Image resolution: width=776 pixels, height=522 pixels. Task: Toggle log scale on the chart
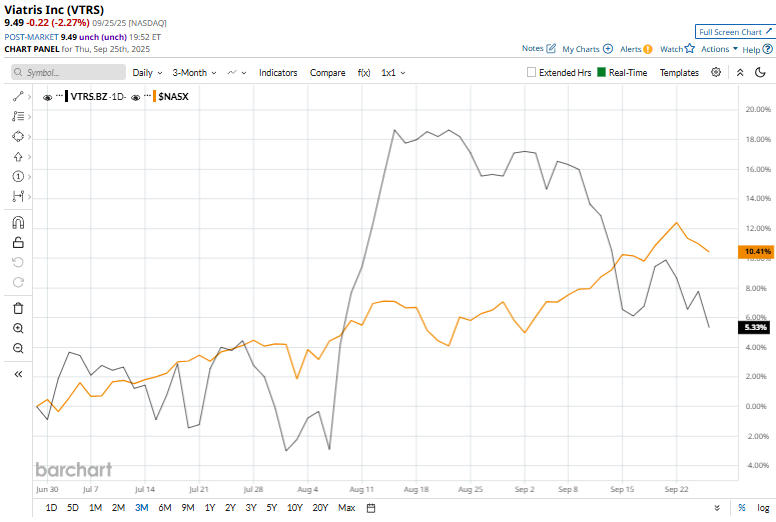763,508
